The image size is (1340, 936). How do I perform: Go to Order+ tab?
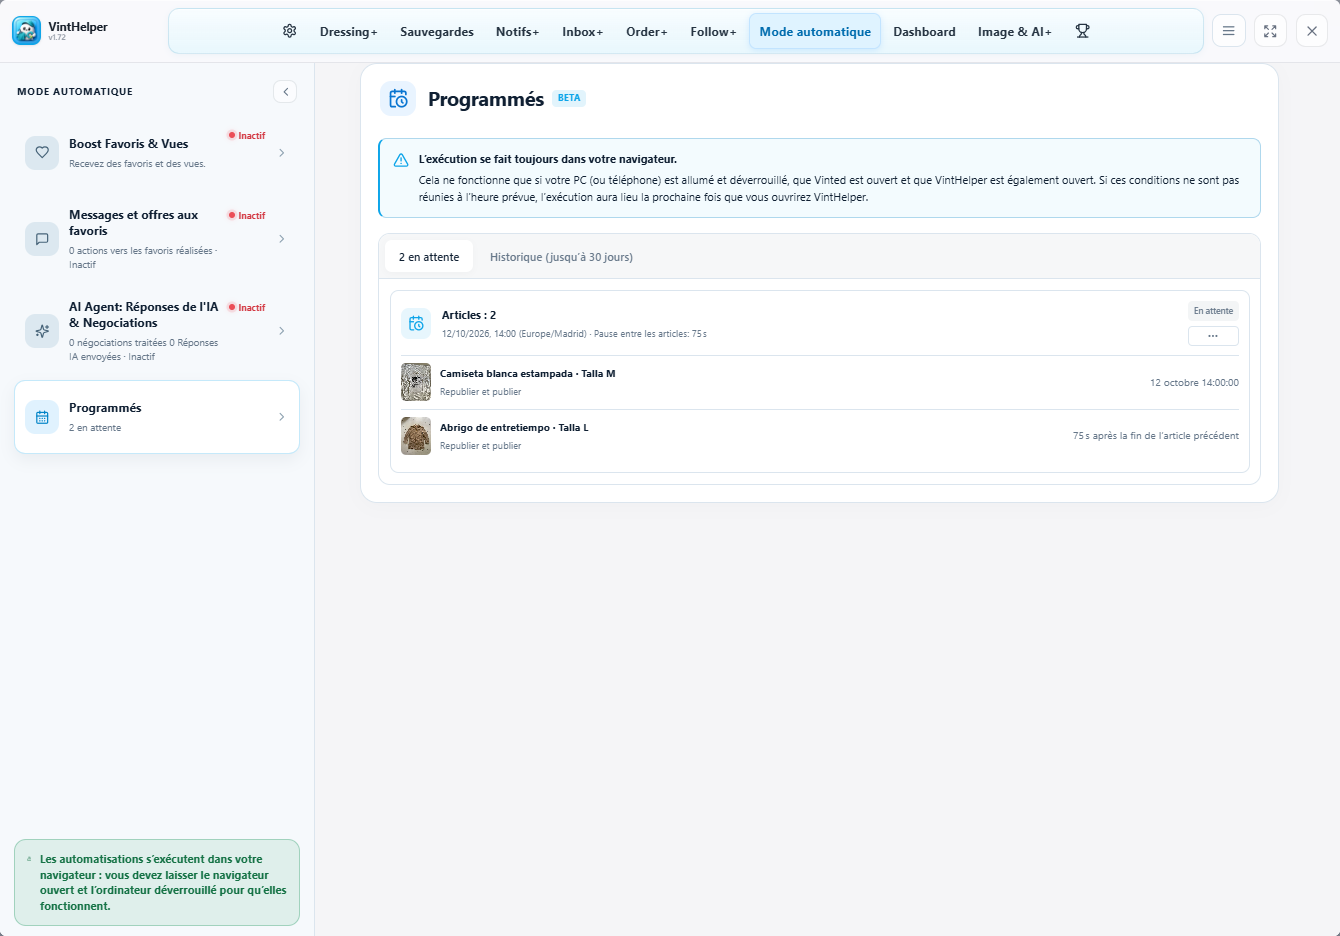(647, 32)
